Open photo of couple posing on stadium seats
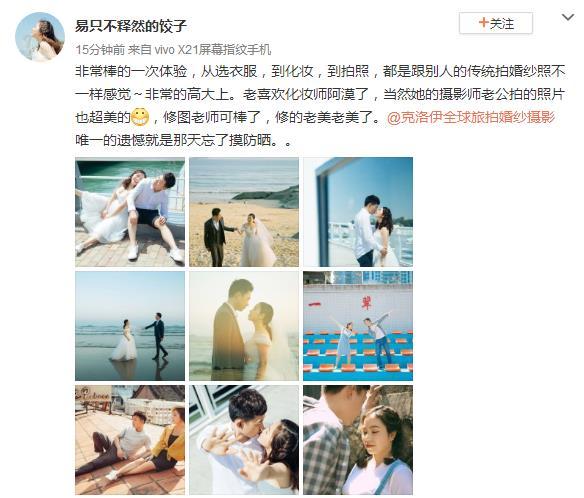This screenshot has width=584, height=498. [x=358, y=326]
